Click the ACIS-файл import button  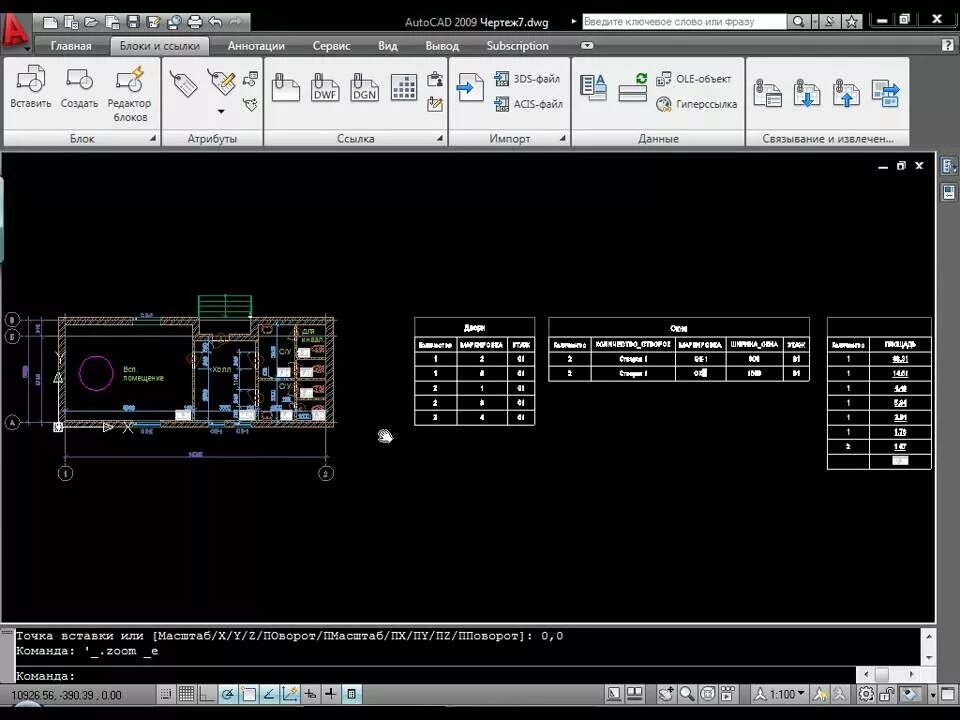[x=528, y=104]
